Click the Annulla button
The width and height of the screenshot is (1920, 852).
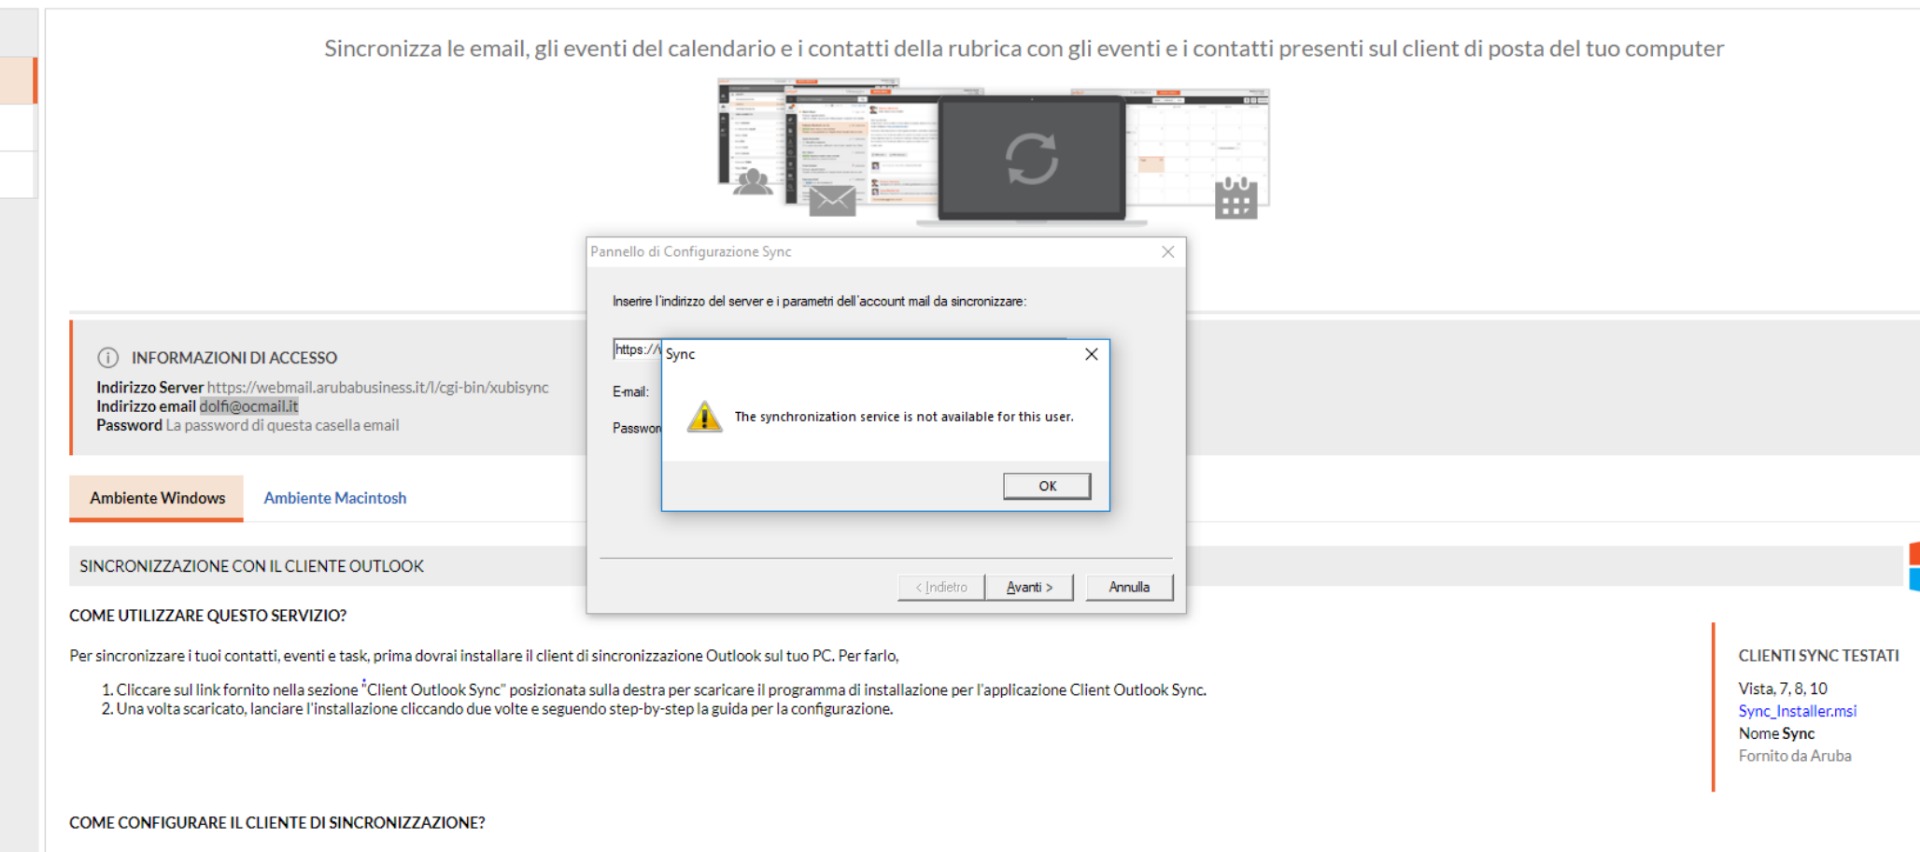click(1129, 587)
